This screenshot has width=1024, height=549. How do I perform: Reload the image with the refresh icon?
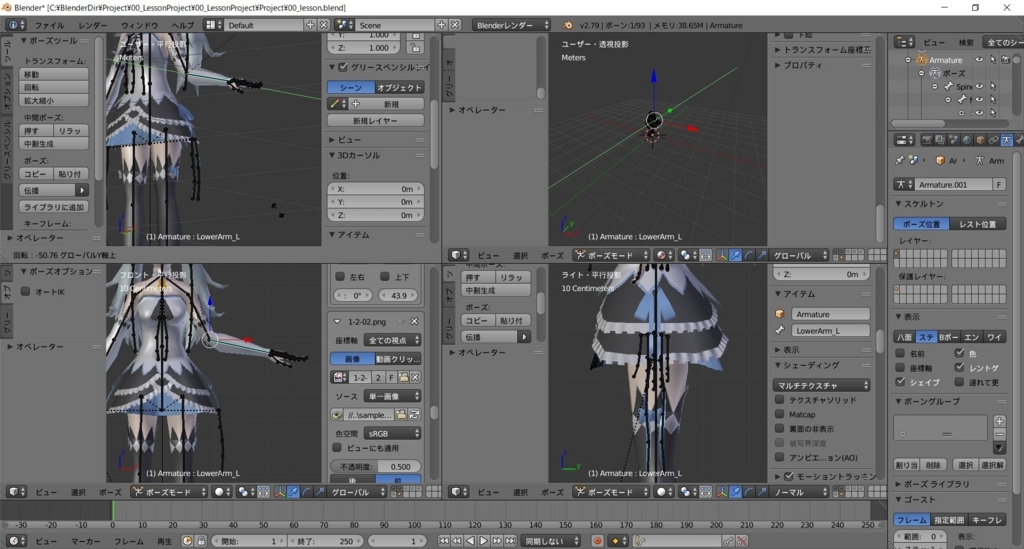click(x=415, y=415)
